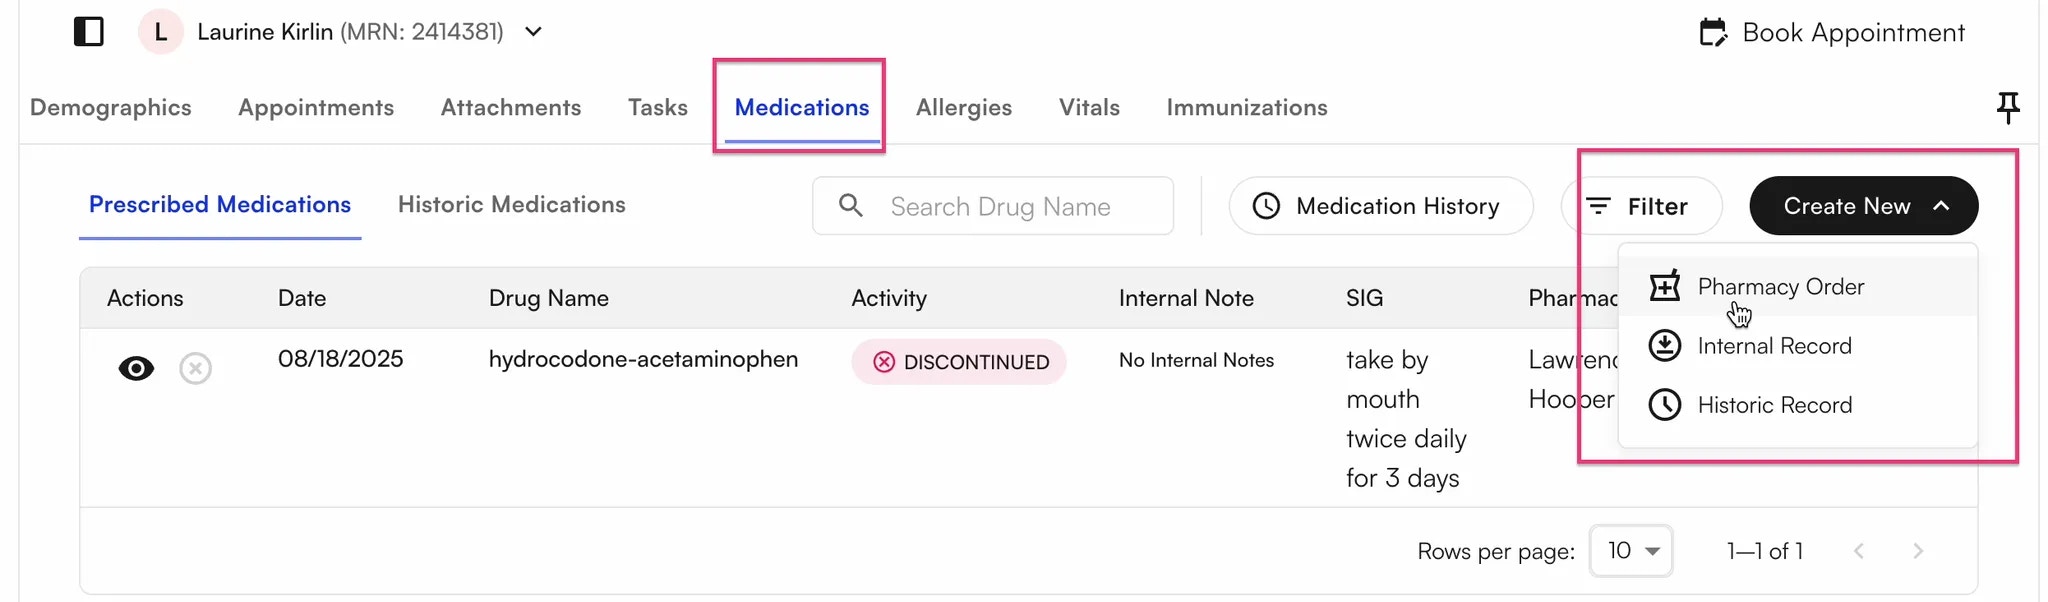2048x602 pixels.
Task: Open the Historic Medications tab
Action: 511,204
